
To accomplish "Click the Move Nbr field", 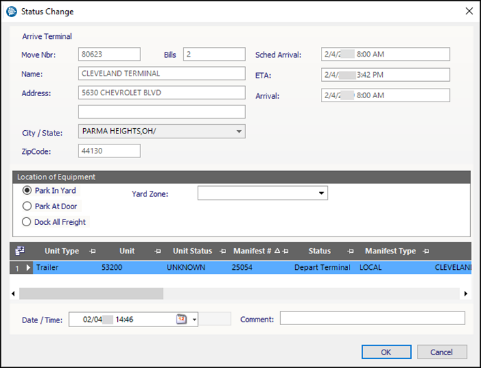I will point(109,54).
